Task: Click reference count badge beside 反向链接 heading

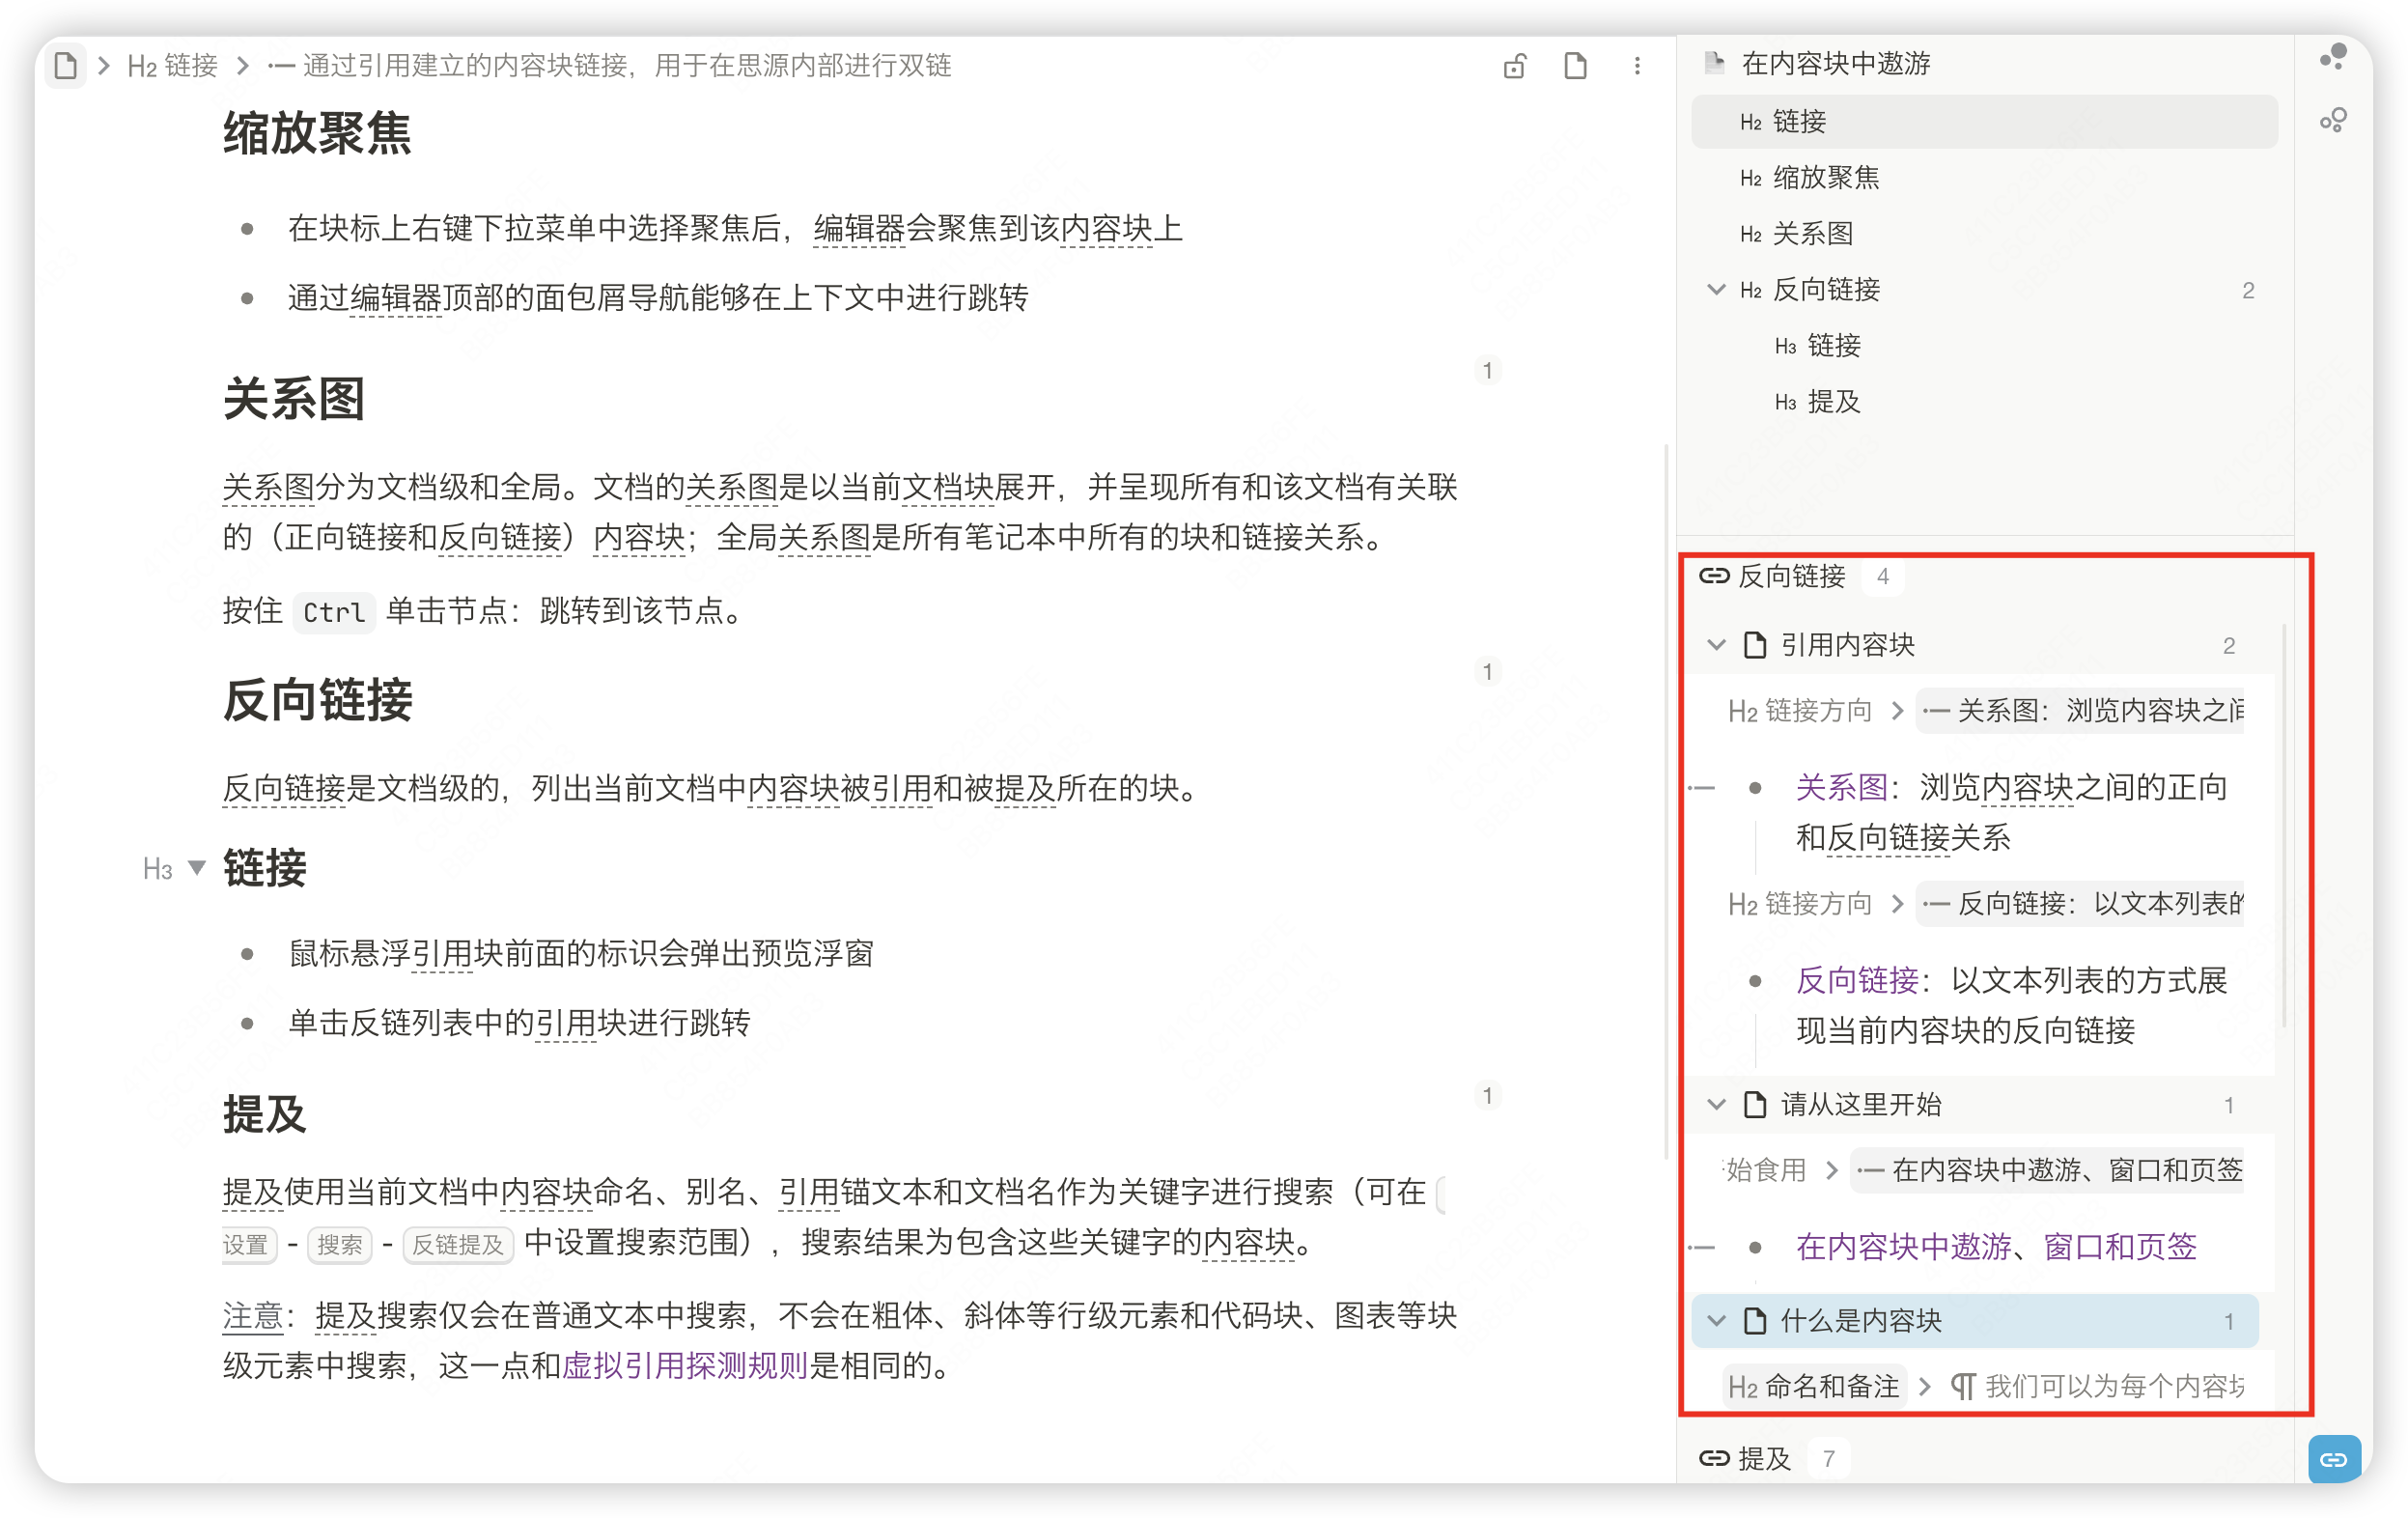Action: [1487, 671]
